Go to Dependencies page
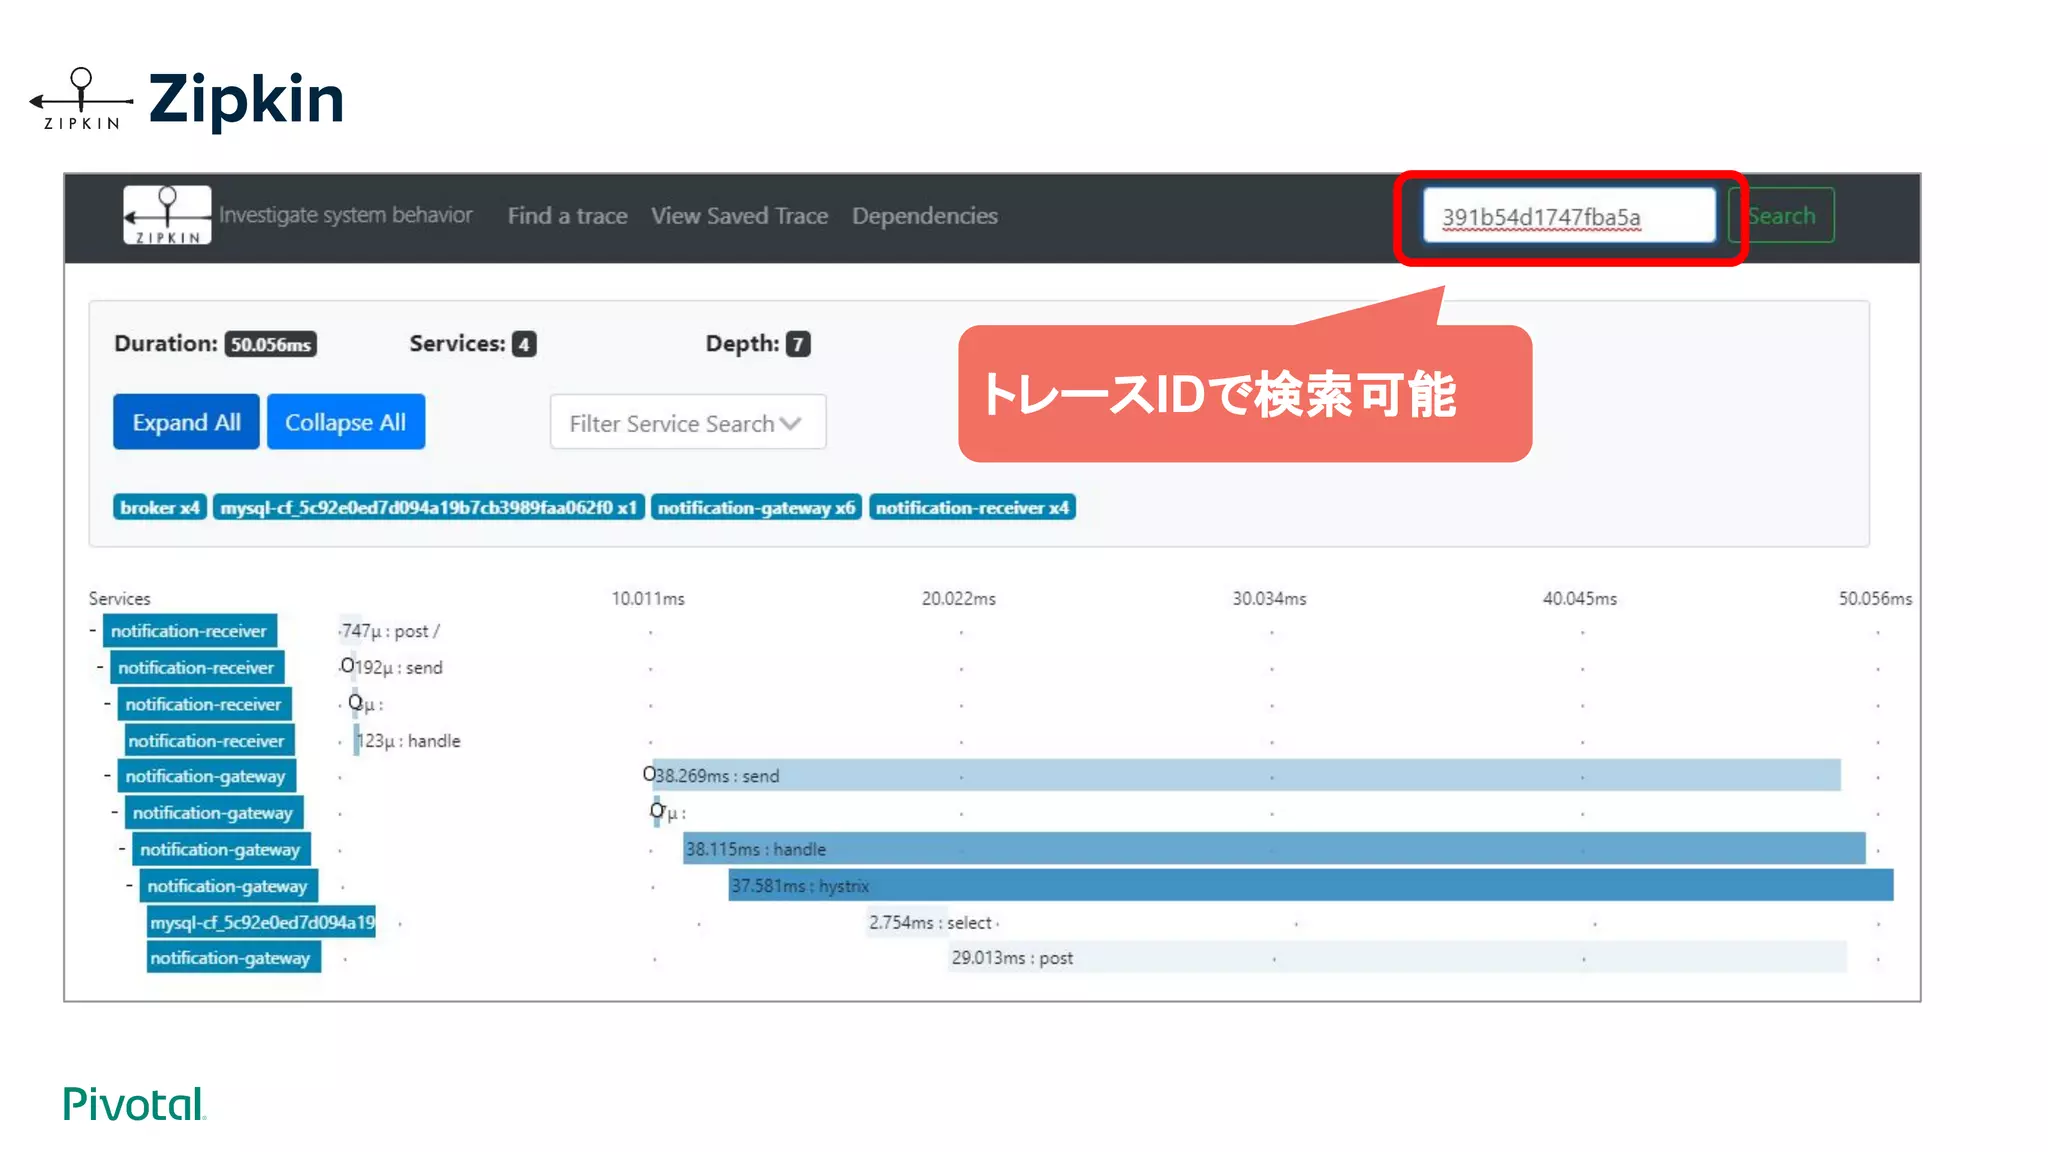Image resolution: width=2048 pixels, height=1152 pixels. [x=924, y=216]
